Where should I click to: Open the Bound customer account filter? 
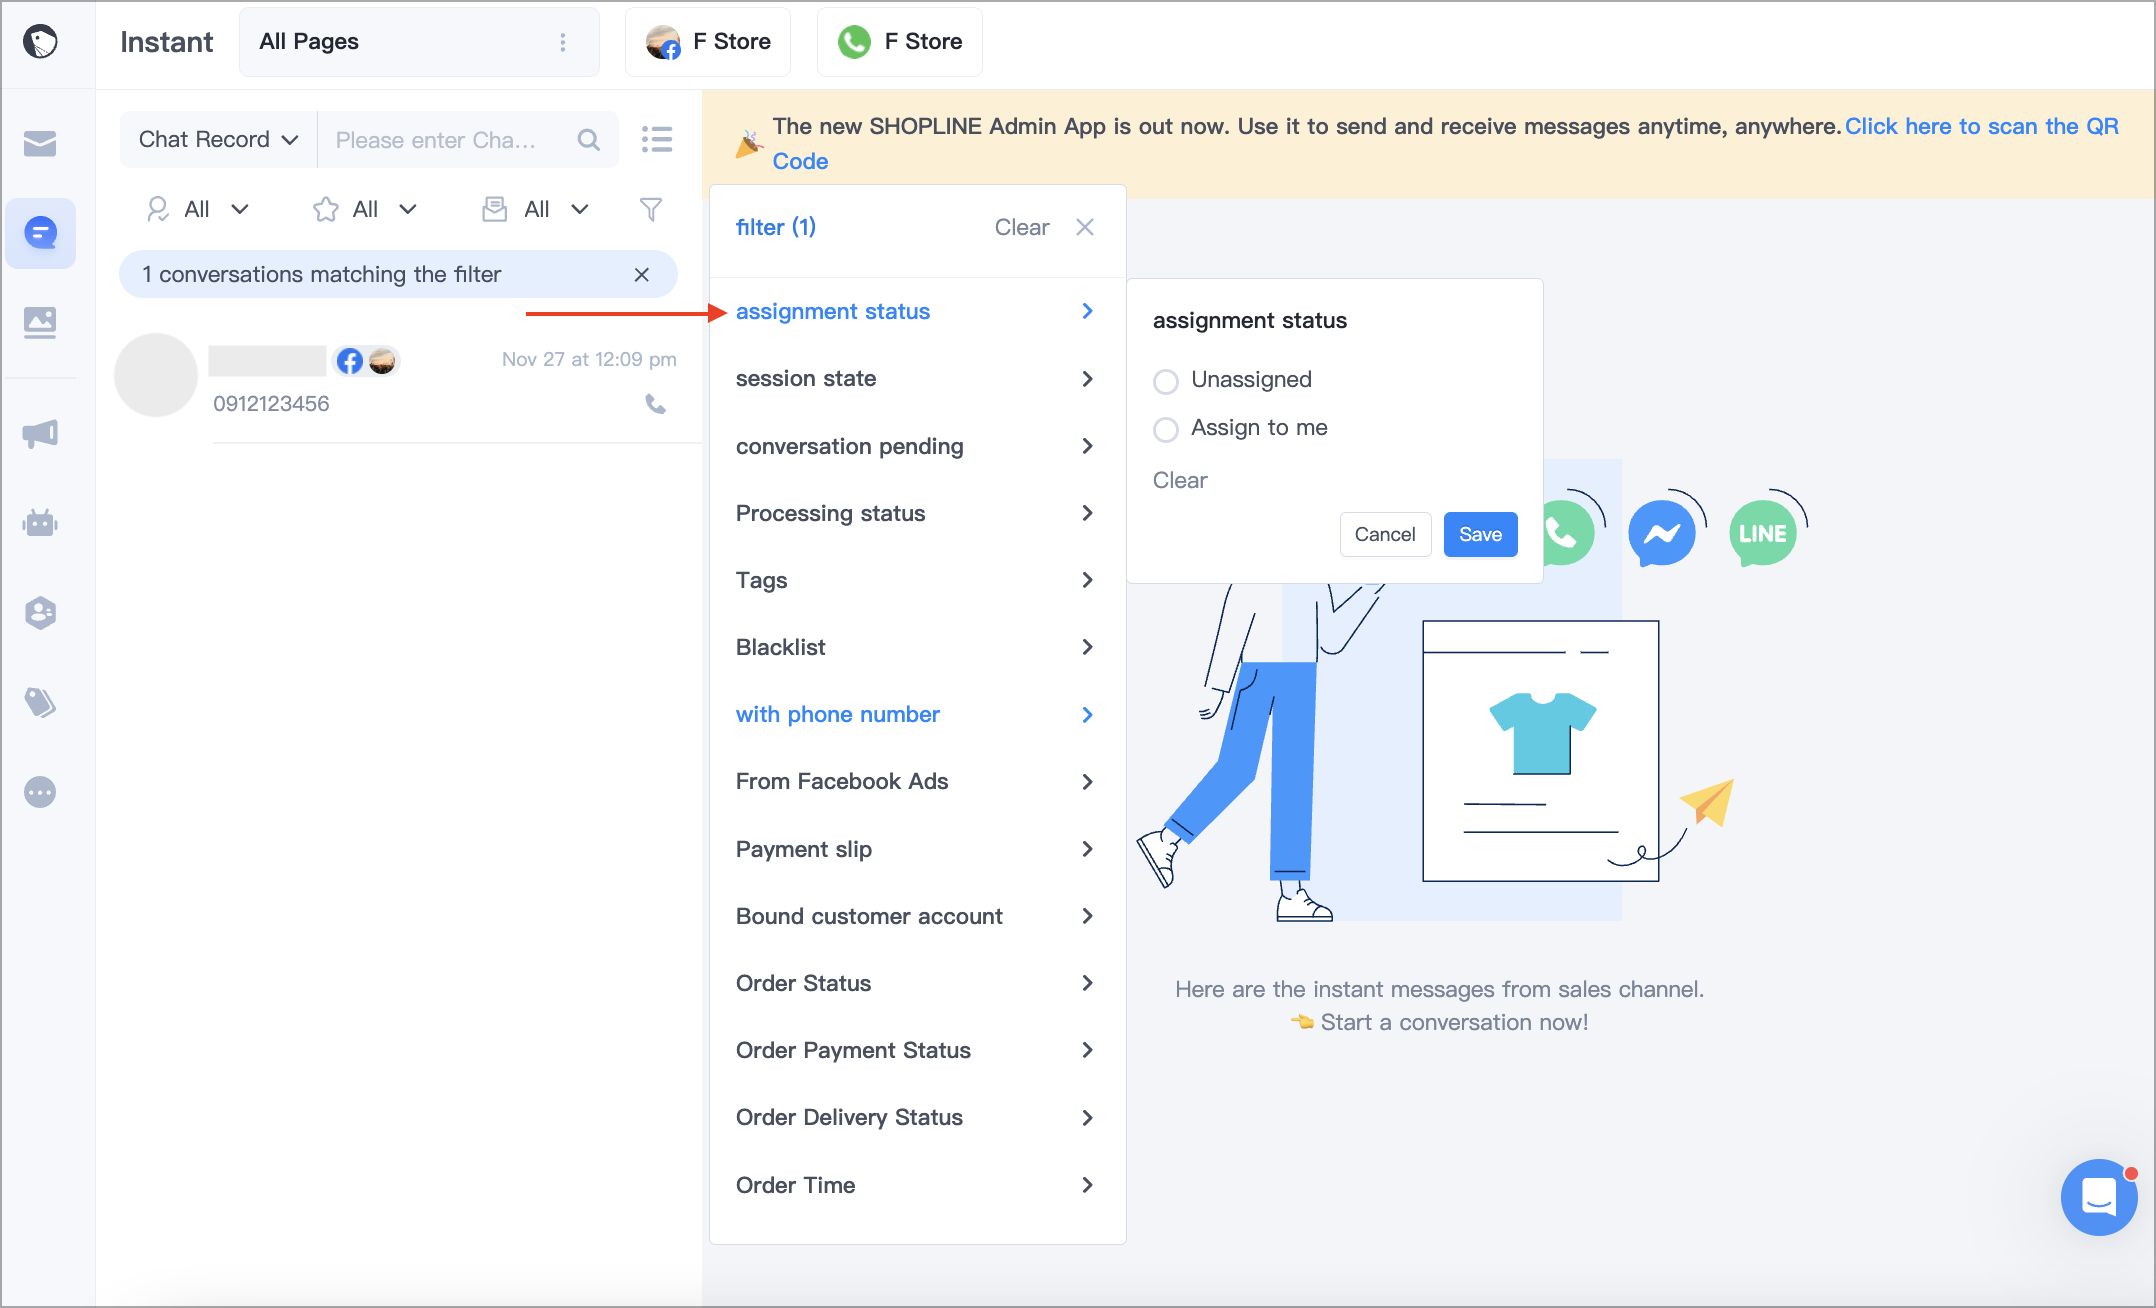[x=917, y=916]
